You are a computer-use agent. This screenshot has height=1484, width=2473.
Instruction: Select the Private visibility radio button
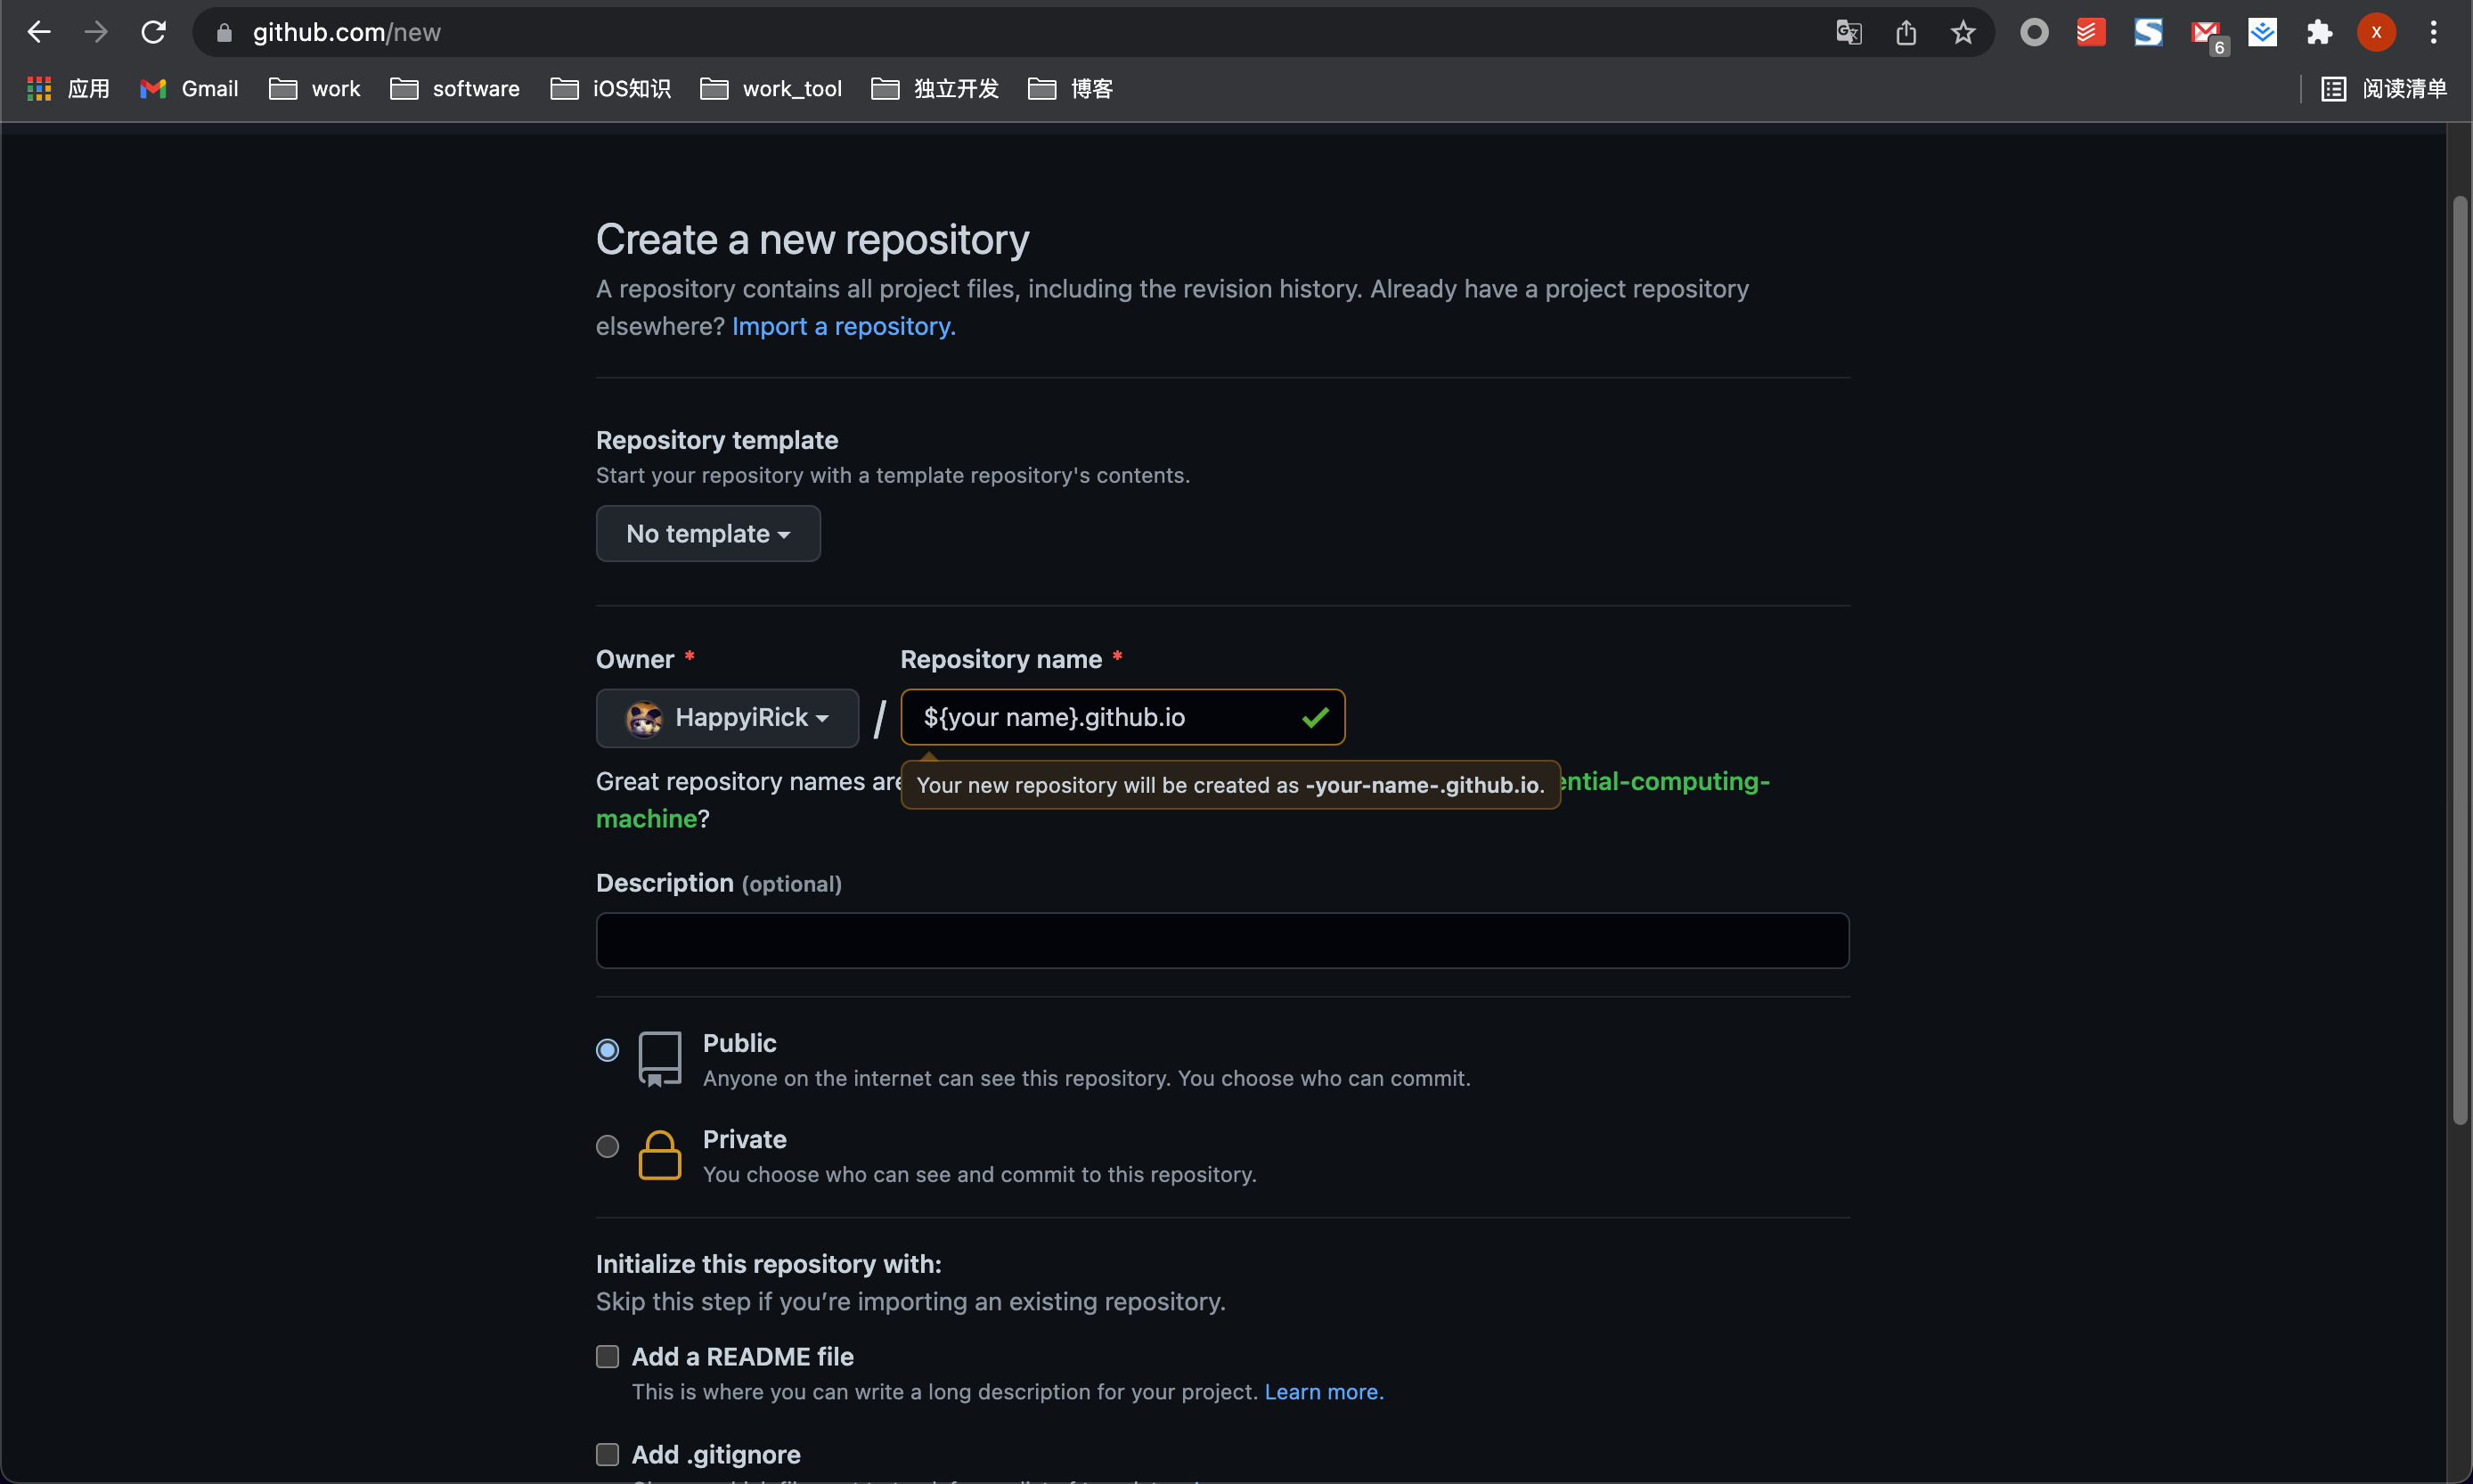click(x=607, y=1146)
